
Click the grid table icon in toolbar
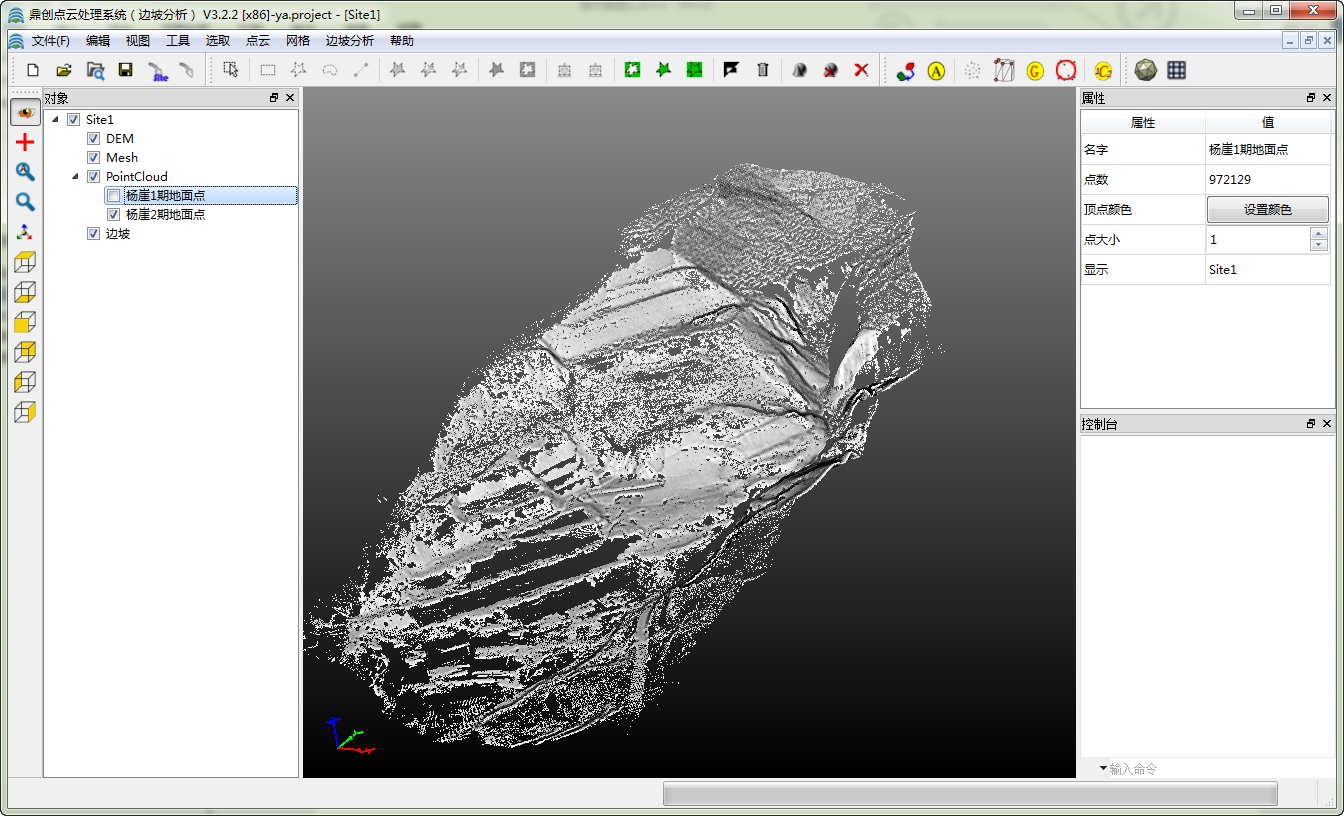pyautogui.click(x=1177, y=70)
